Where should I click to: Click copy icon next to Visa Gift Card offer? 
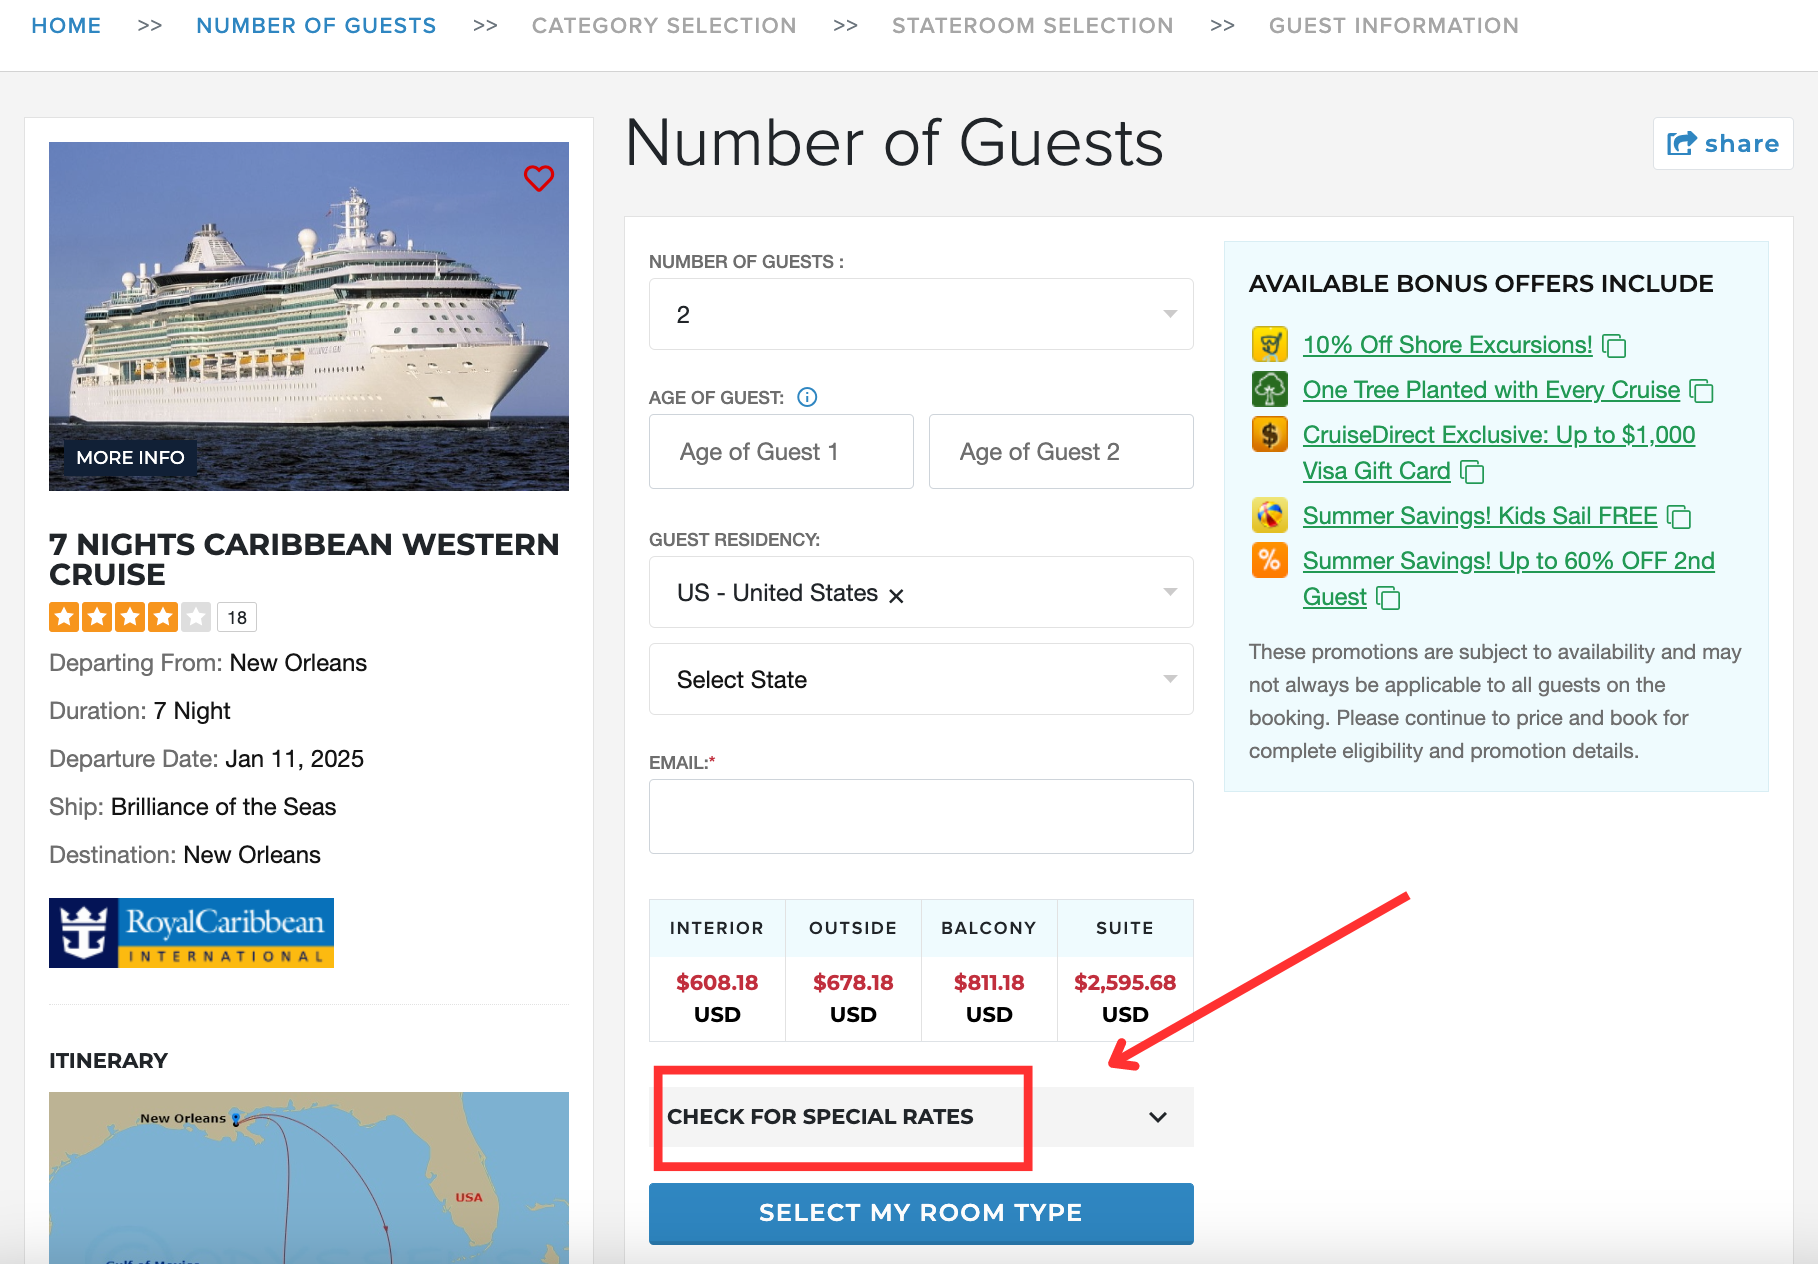click(x=1472, y=472)
